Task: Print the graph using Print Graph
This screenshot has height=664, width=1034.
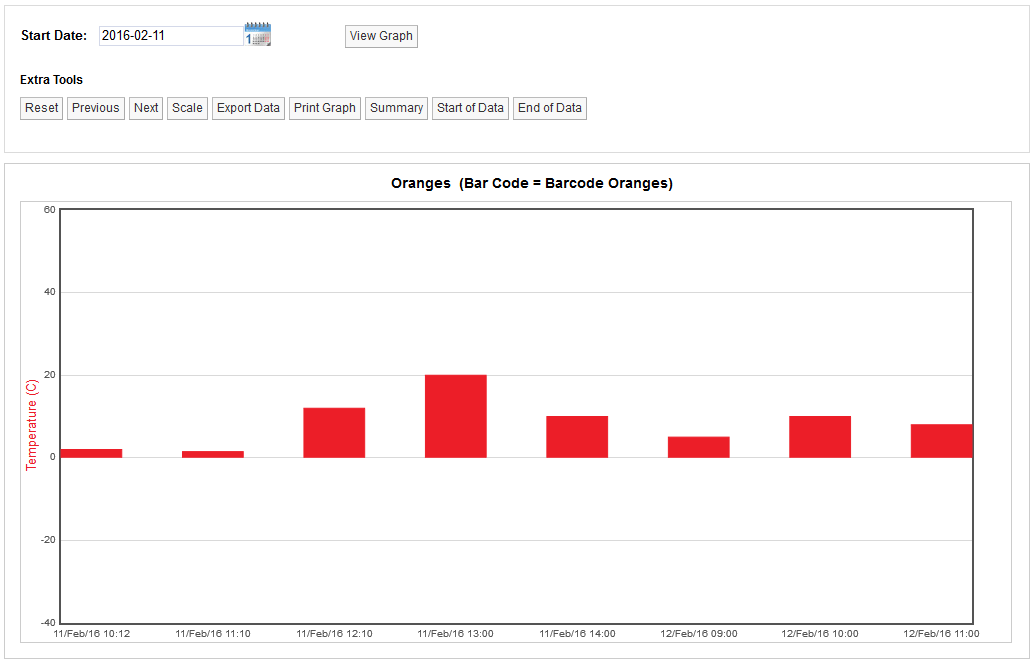Action: pos(325,108)
